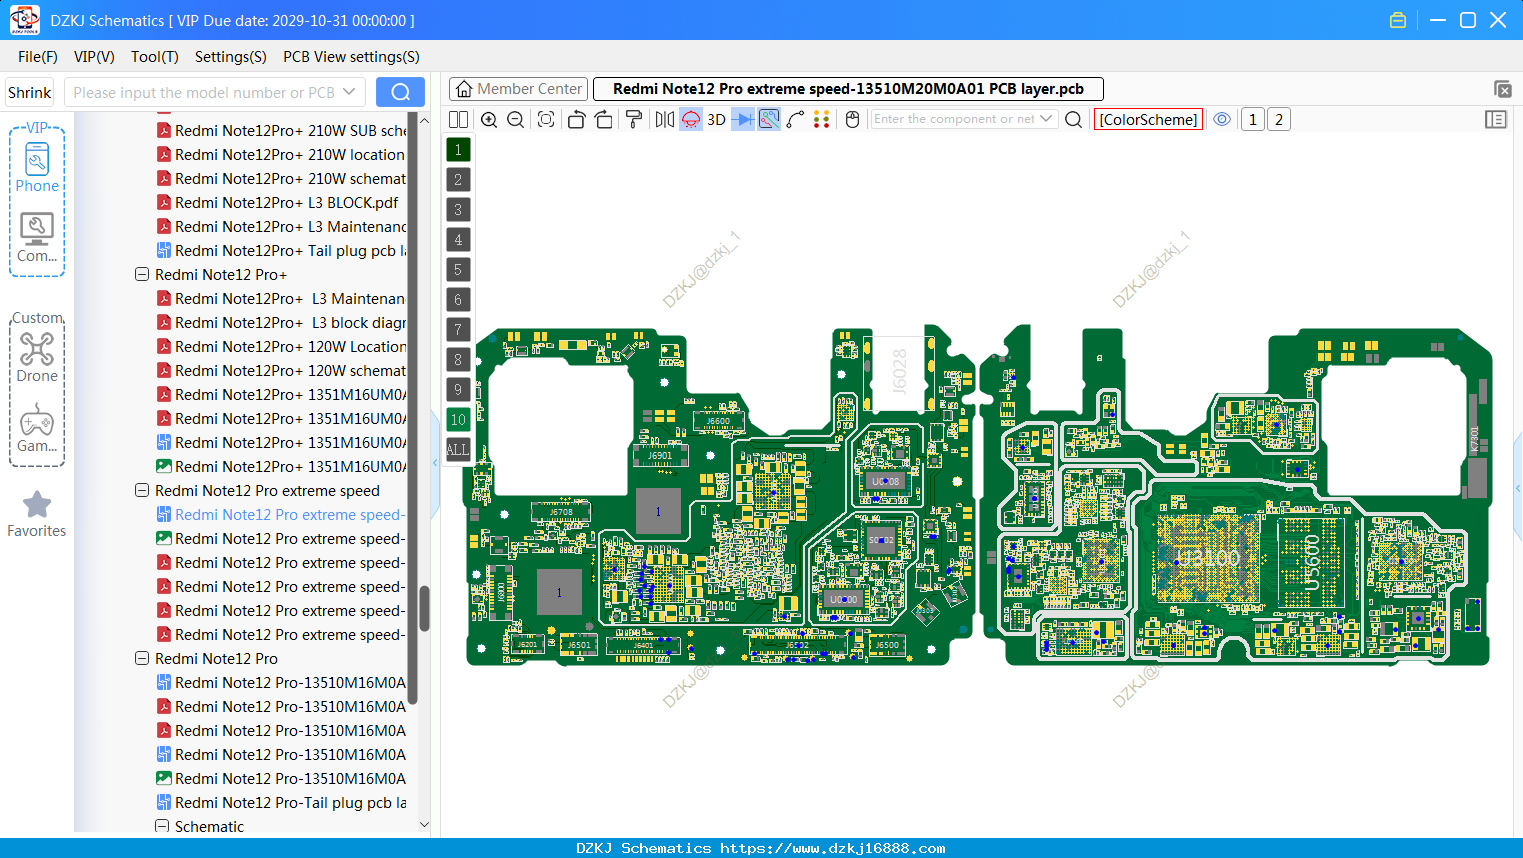The height and width of the screenshot is (858, 1523).
Task: Switch to 3D view
Action: (716, 119)
